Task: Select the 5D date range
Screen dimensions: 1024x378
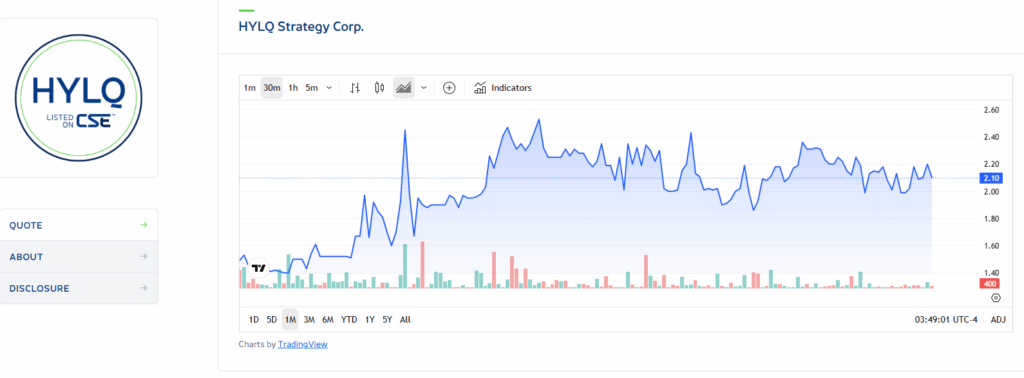Action: pyautogui.click(x=272, y=320)
